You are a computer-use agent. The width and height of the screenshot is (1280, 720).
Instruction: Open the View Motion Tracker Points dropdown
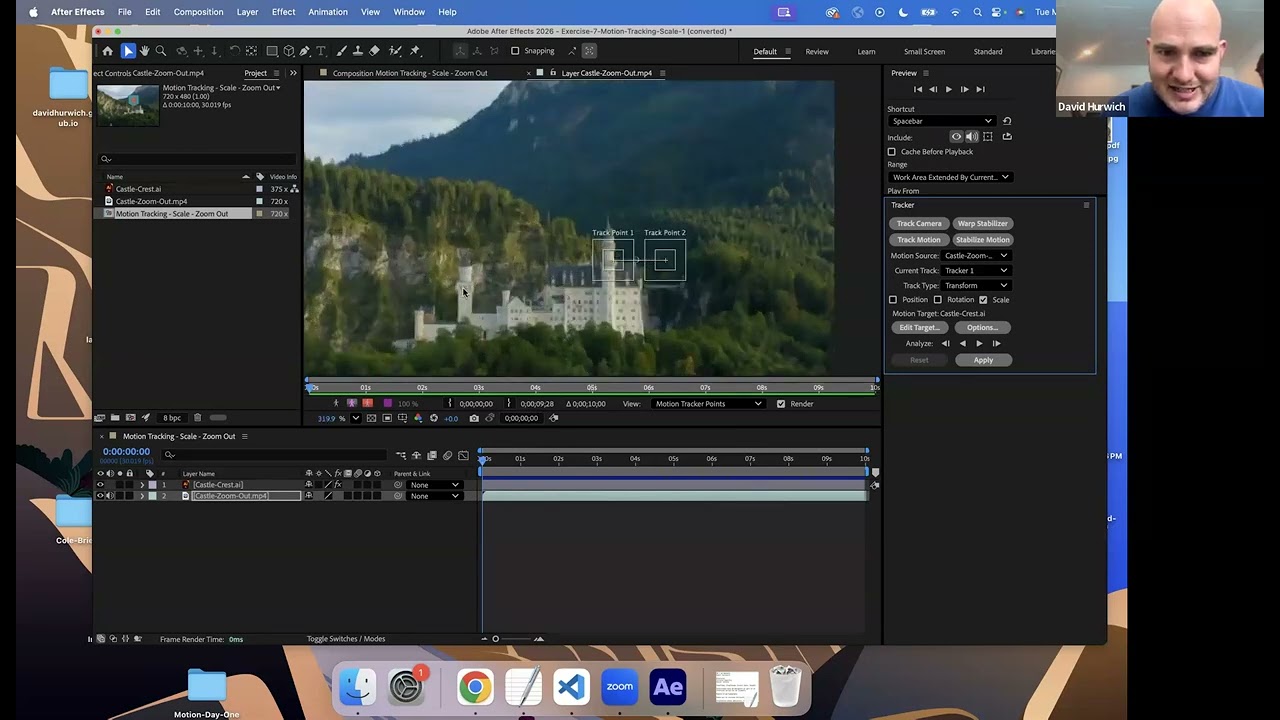point(708,404)
